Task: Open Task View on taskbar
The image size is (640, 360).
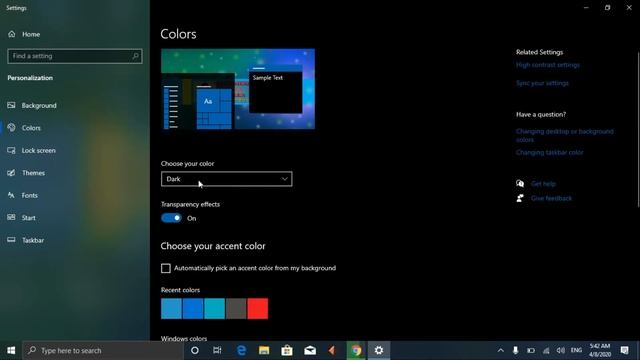Action: click(x=217, y=351)
